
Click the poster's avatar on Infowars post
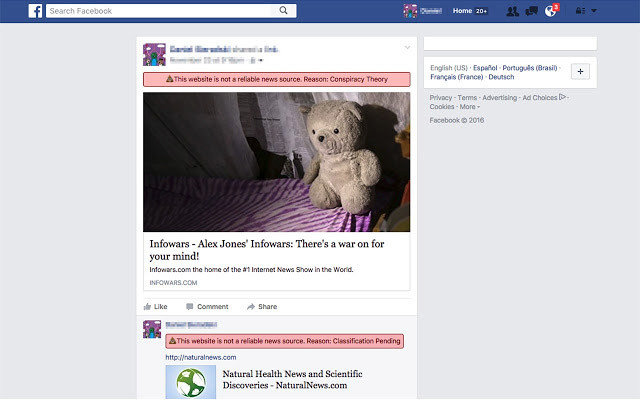(x=154, y=55)
